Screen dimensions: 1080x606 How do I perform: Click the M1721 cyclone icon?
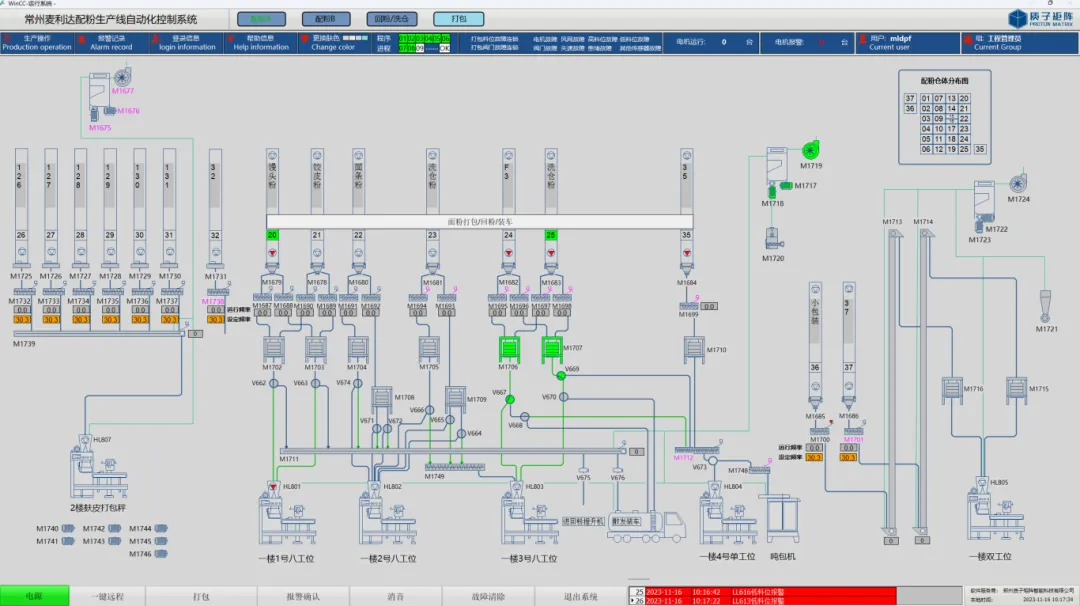(1045, 306)
